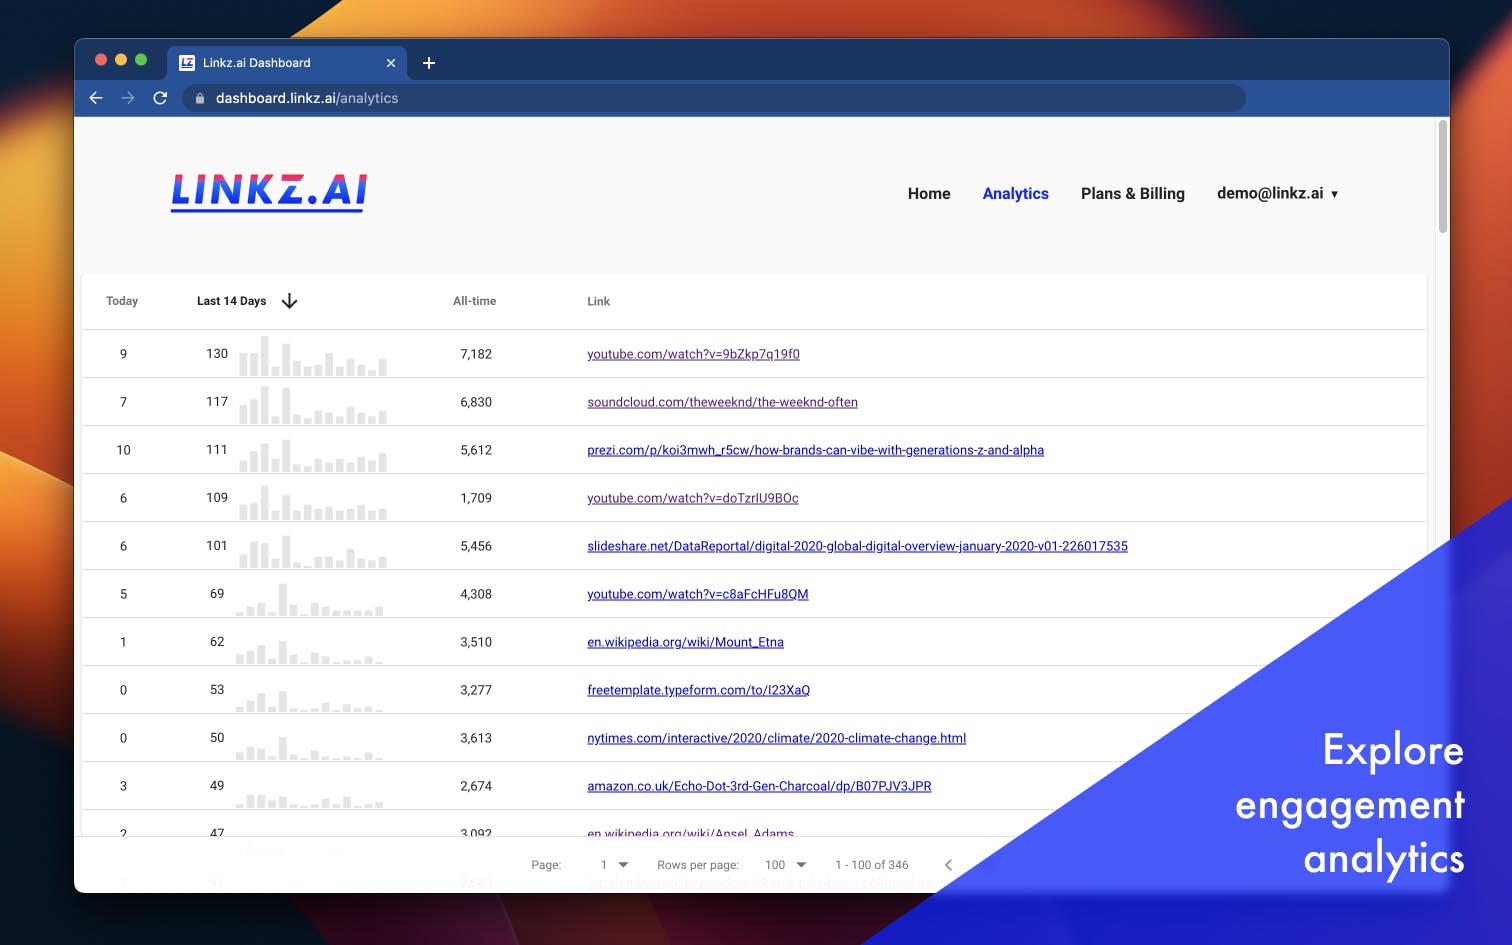1512x945 pixels.
Task: Open the Rows per page dropdown
Action: click(785, 865)
